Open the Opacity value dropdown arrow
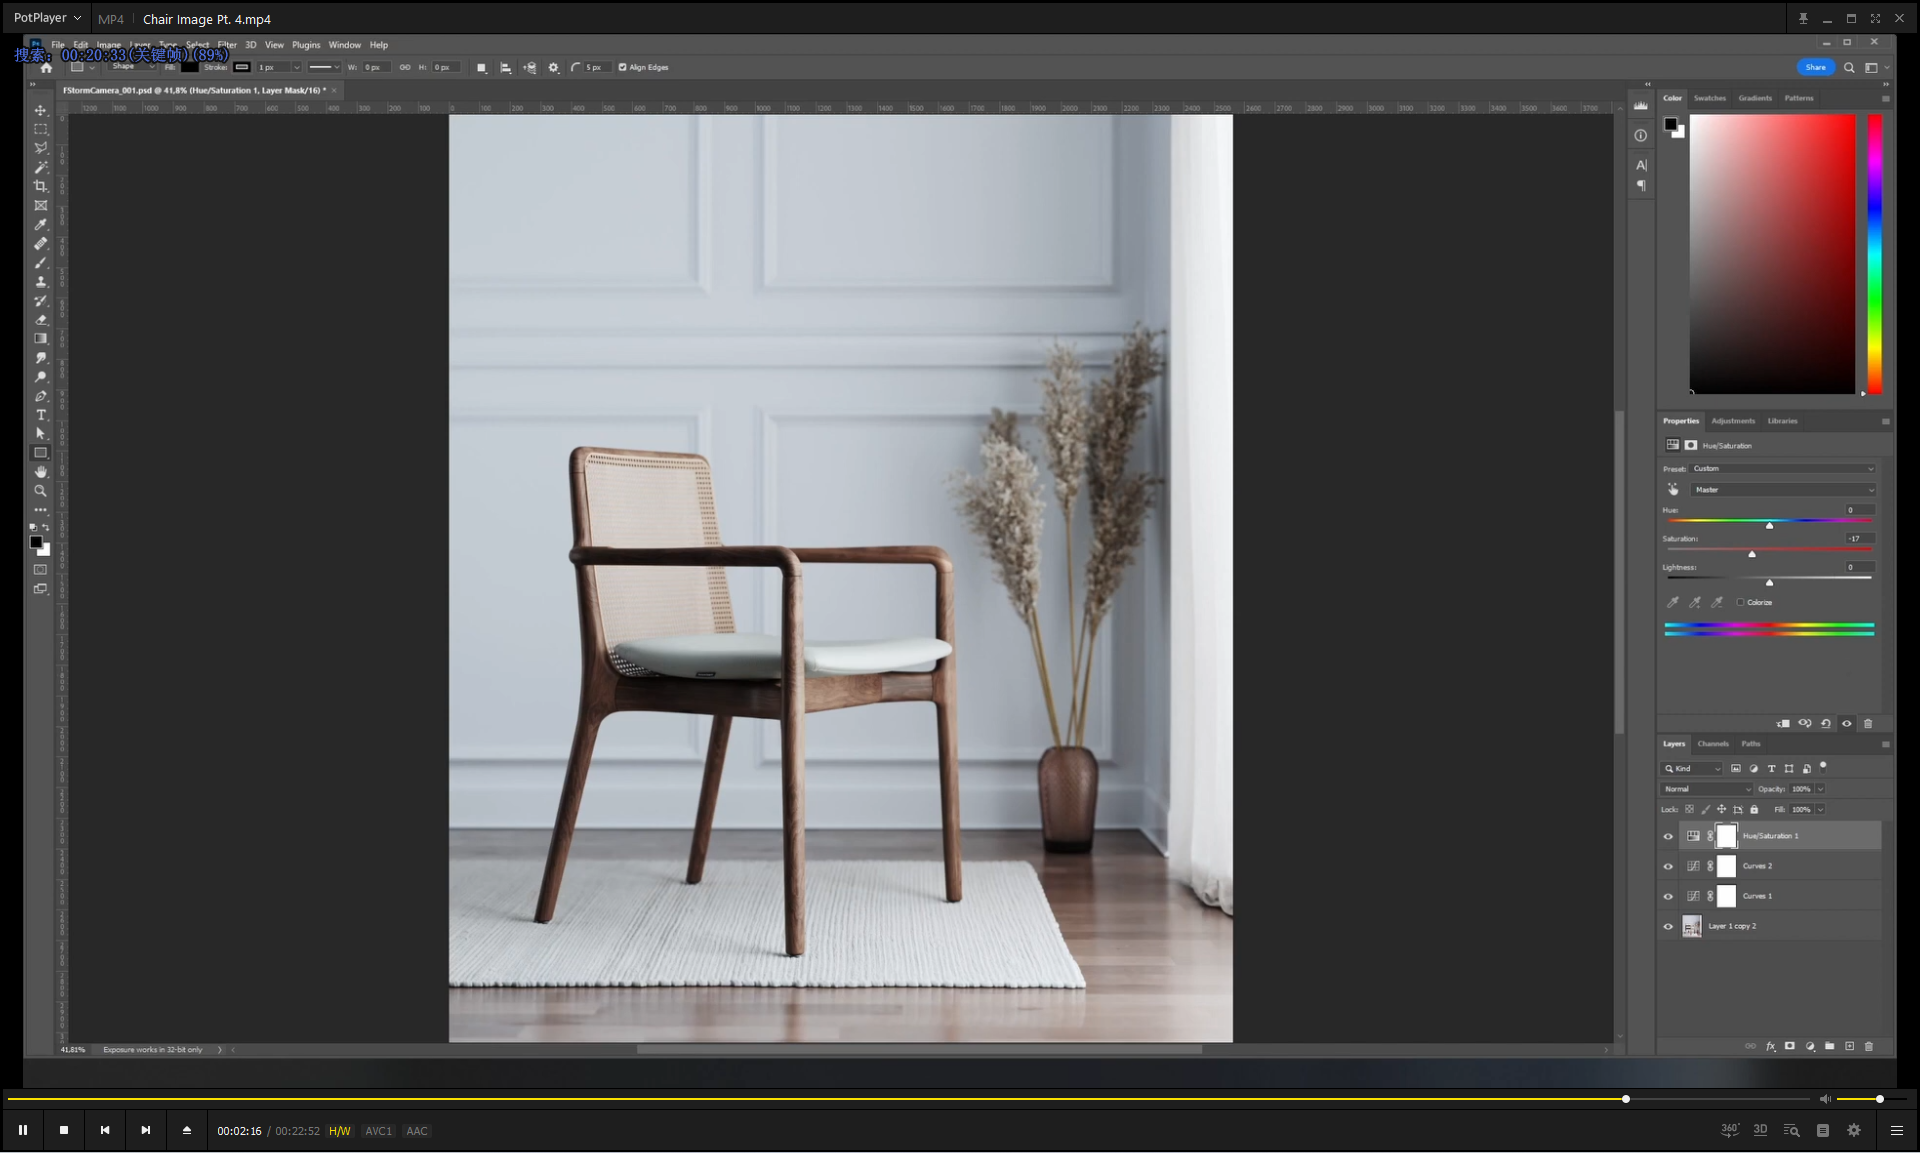The height and width of the screenshot is (1153, 1920). [1821, 789]
